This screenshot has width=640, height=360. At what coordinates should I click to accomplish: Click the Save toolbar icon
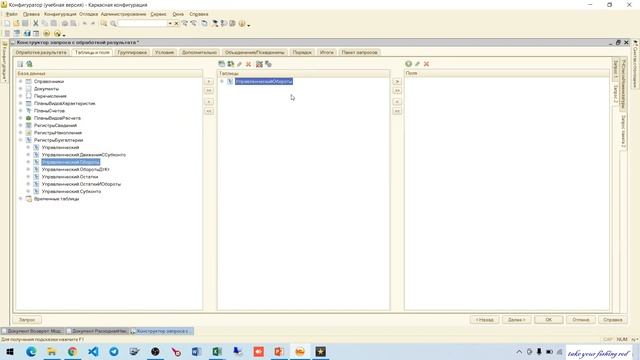[x=25, y=24]
